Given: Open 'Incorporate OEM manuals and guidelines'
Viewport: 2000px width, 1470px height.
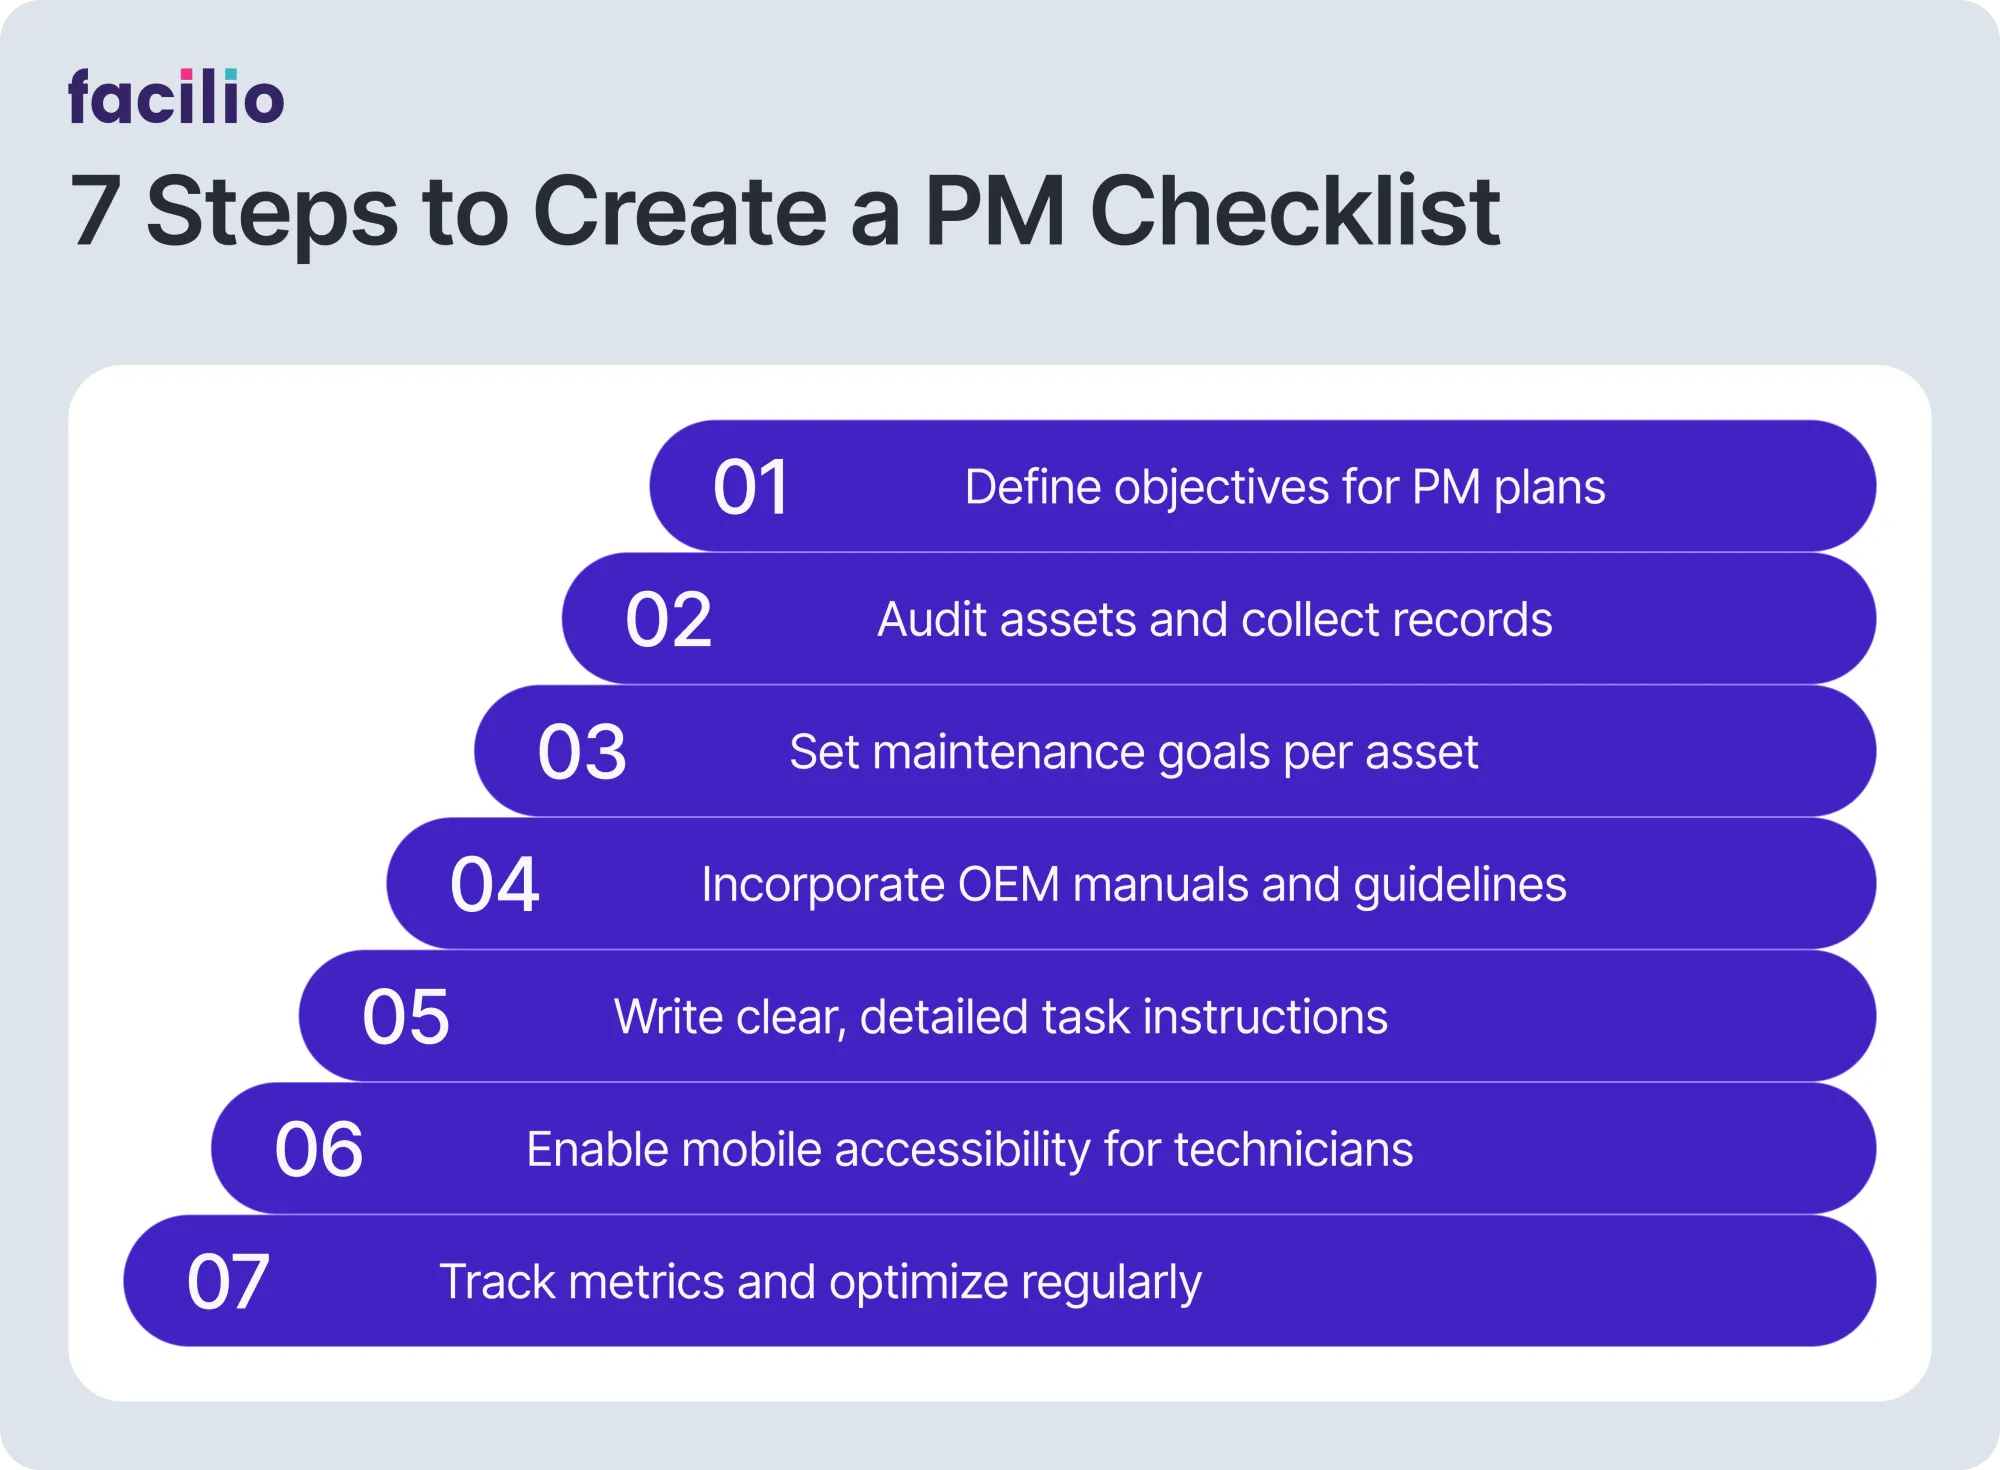Looking at the screenshot, I should 1134,885.
